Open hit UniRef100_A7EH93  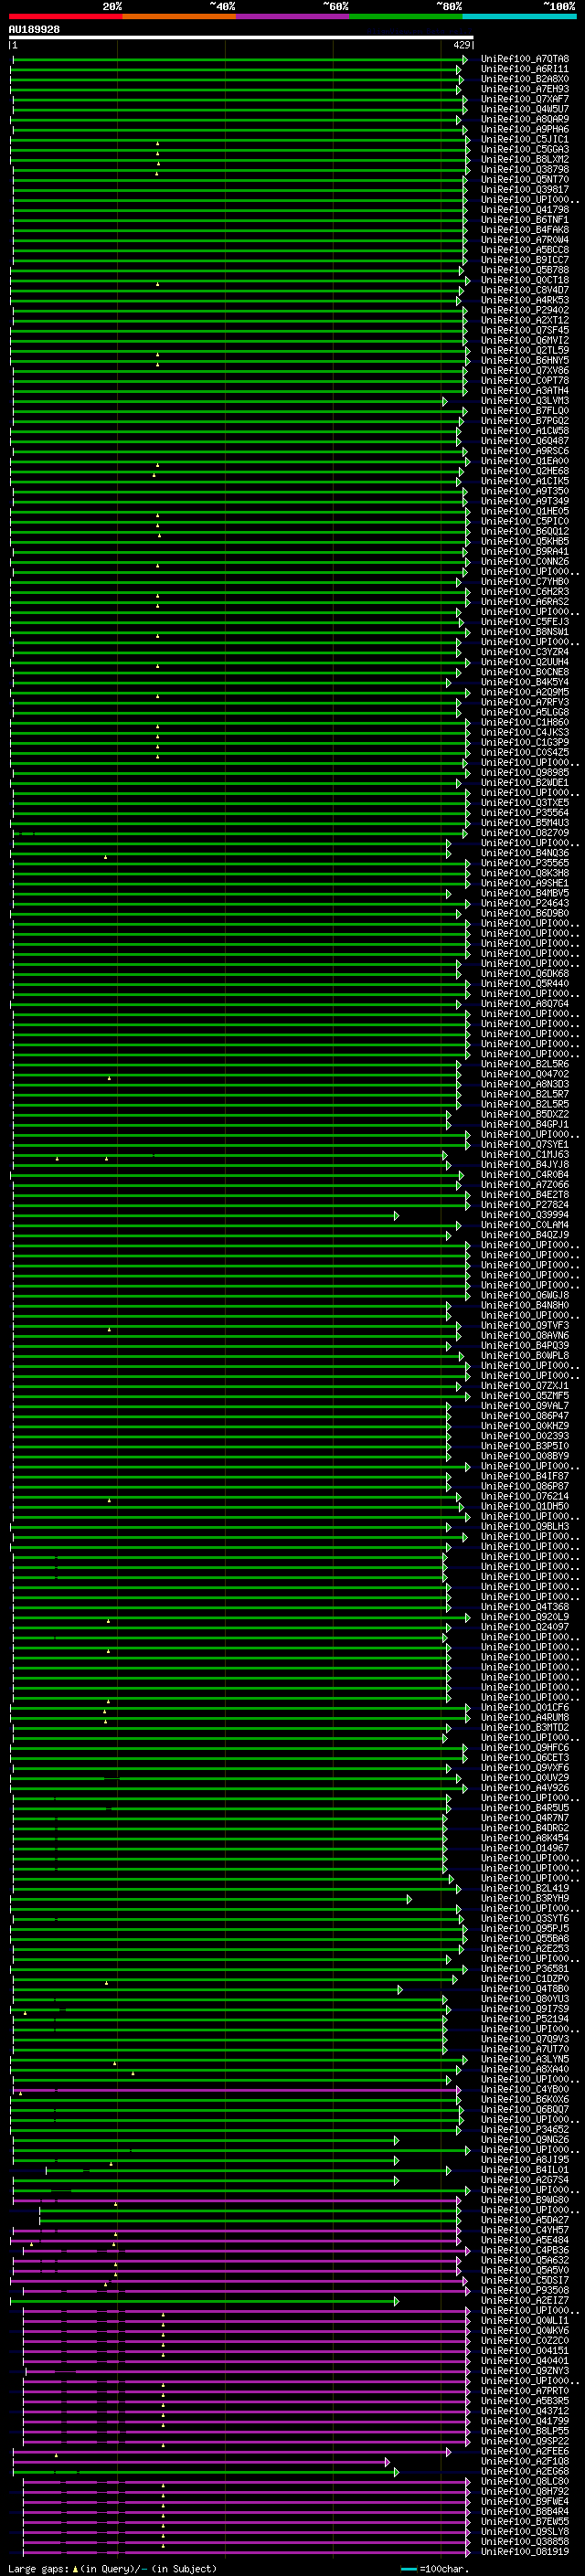[x=525, y=89]
